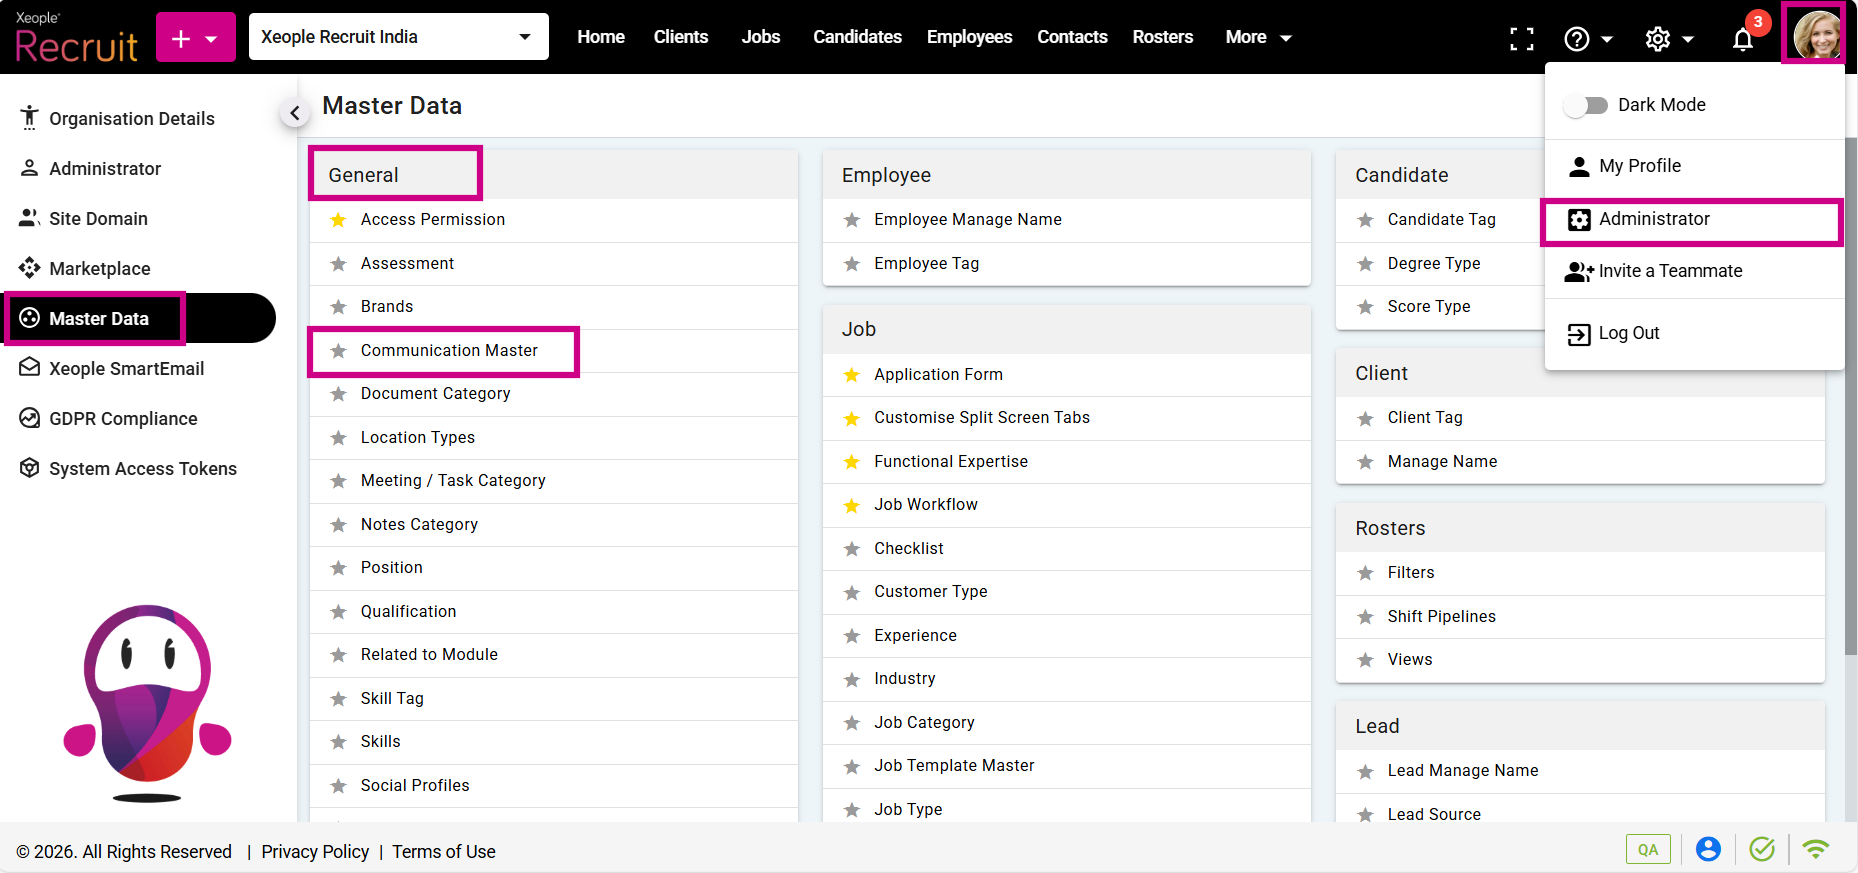Screen dimensions: 1858x873
Task: Open the user profile avatar menu
Action: pyautogui.click(x=1815, y=35)
